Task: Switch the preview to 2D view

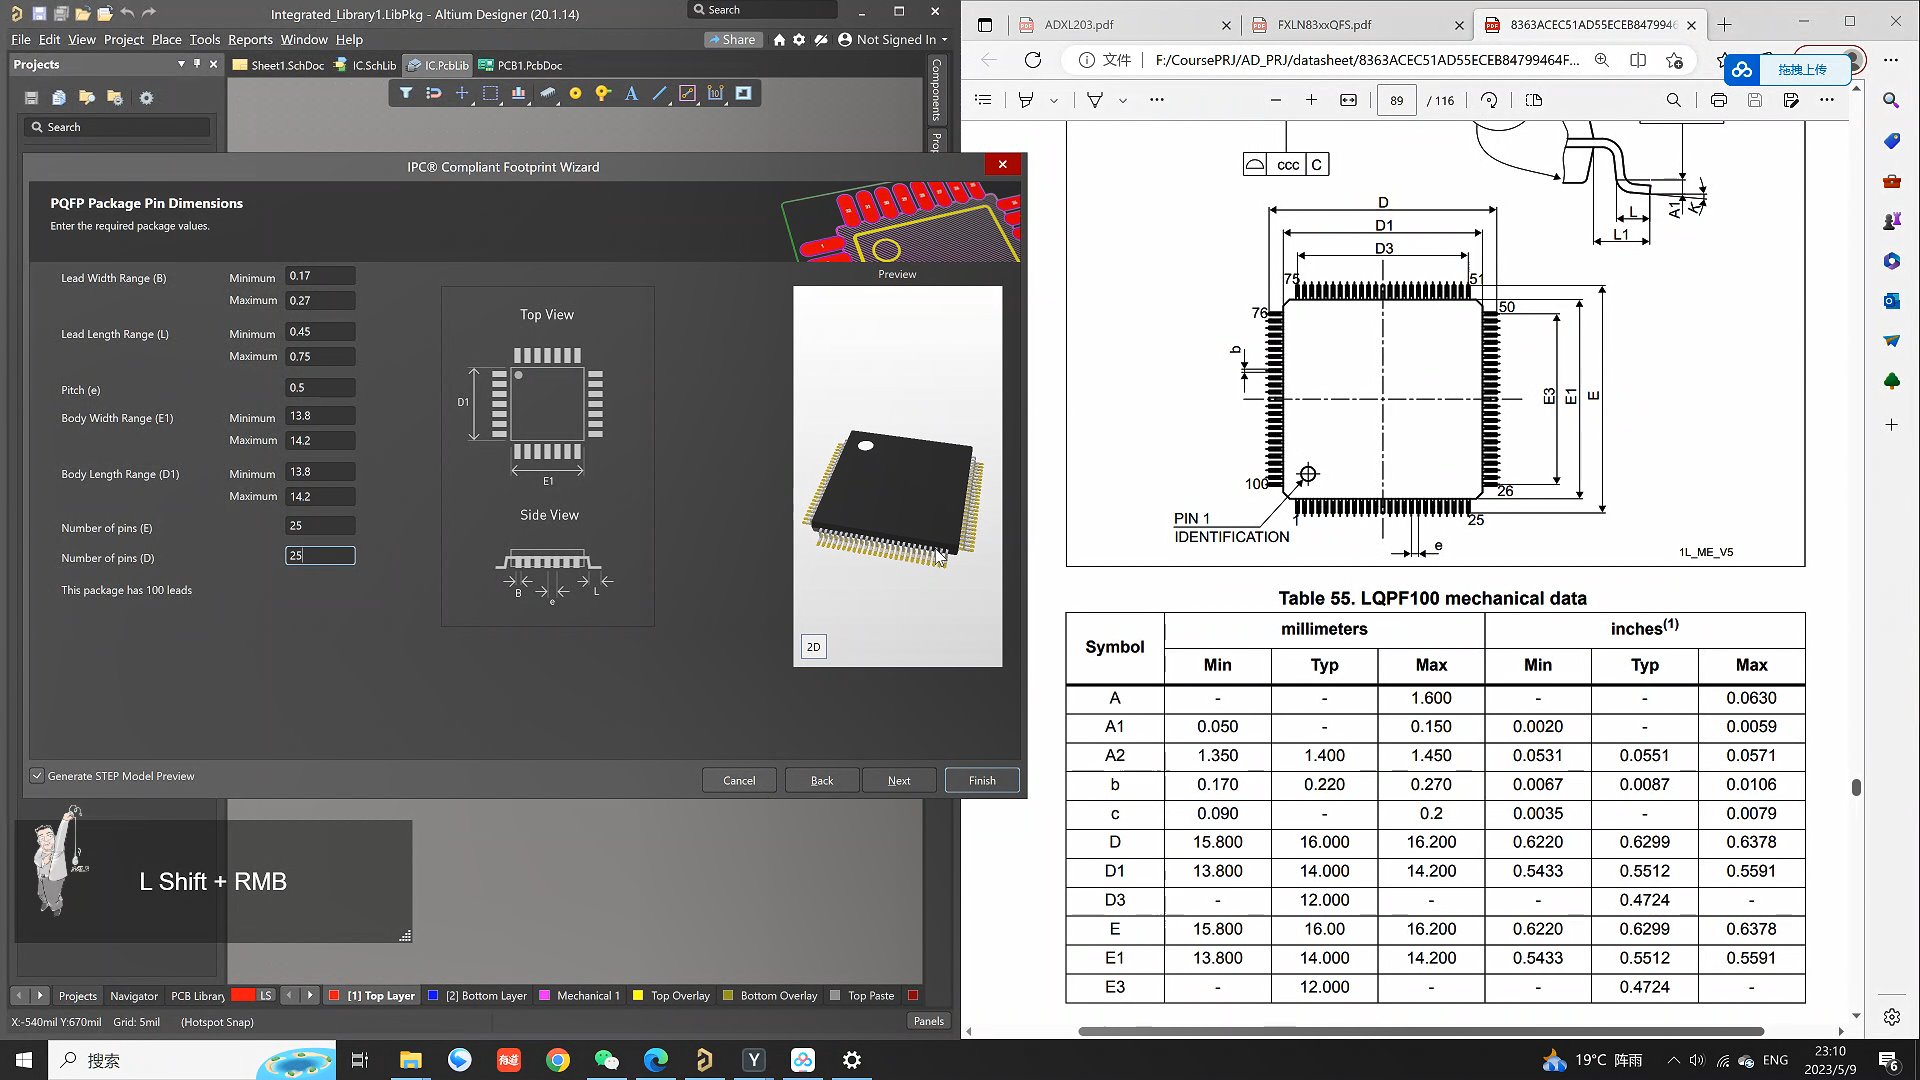Action: click(814, 647)
